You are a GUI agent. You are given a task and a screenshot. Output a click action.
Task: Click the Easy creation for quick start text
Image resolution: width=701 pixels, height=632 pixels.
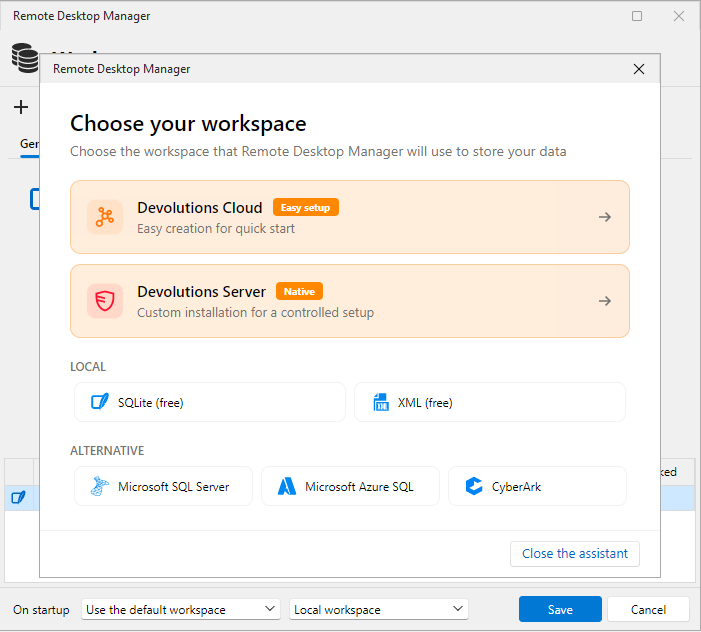pyautogui.click(x=216, y=228)
